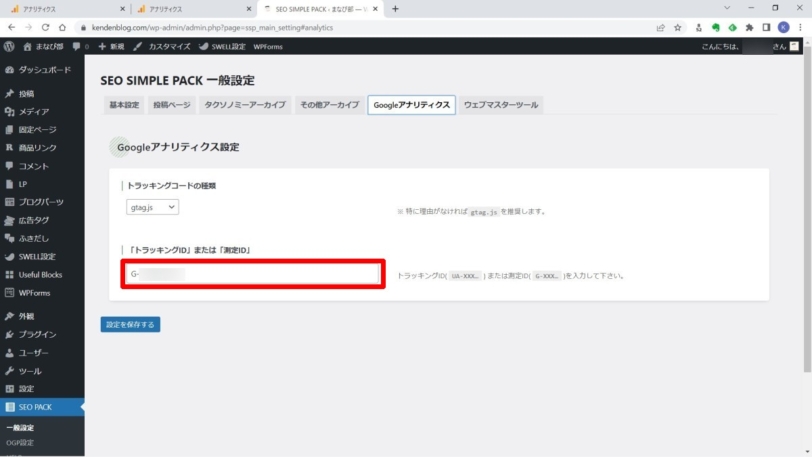Click the share page icon

(660, 27)
